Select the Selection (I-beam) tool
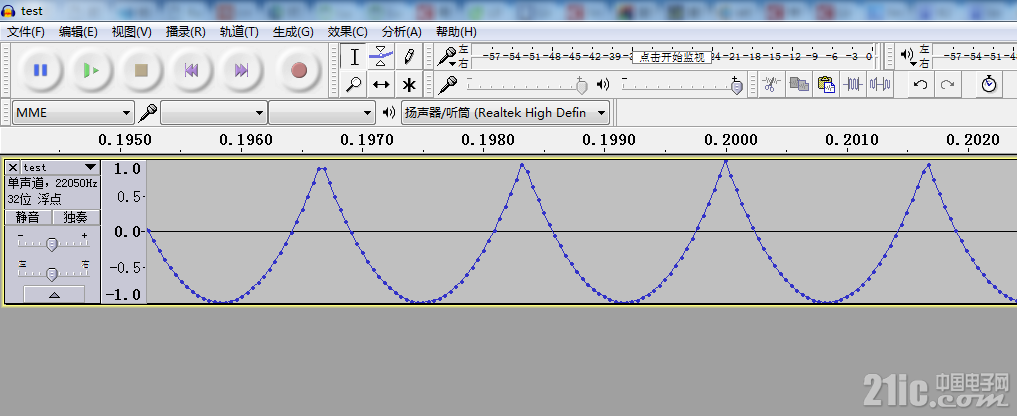 (354, 57)
